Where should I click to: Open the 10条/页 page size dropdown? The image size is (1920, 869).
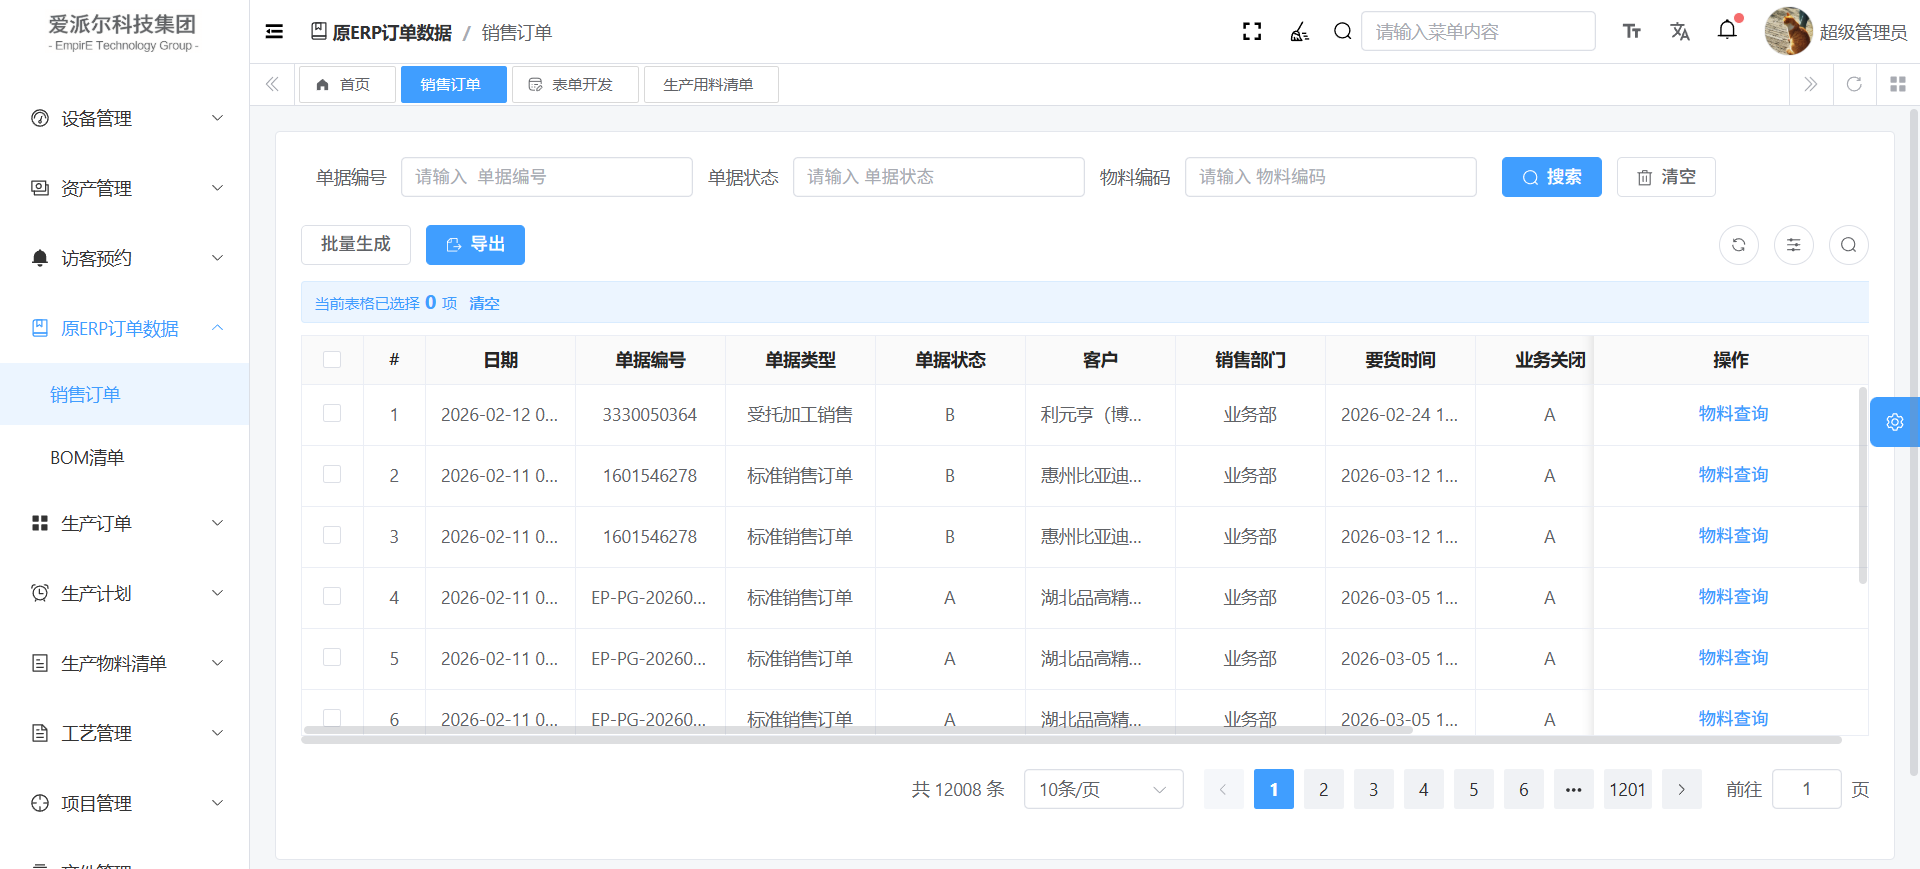tap(1102, 789)
